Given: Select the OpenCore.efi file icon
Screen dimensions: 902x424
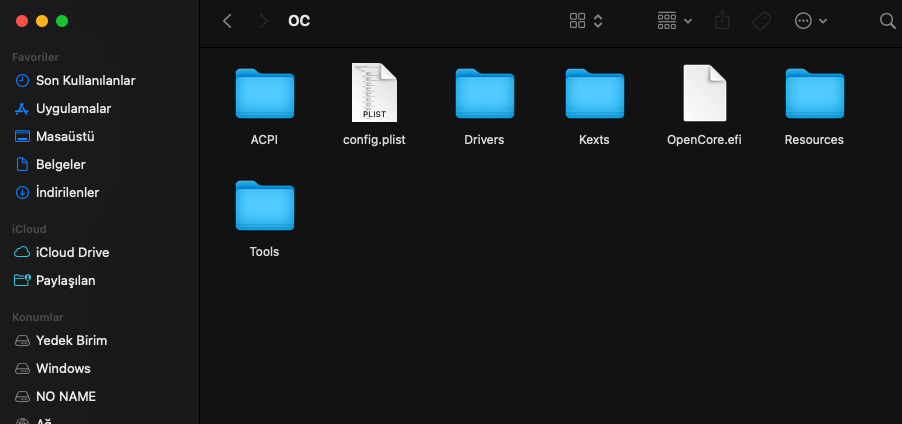Looking at the screenshot, I should click(x=704, y=92).
